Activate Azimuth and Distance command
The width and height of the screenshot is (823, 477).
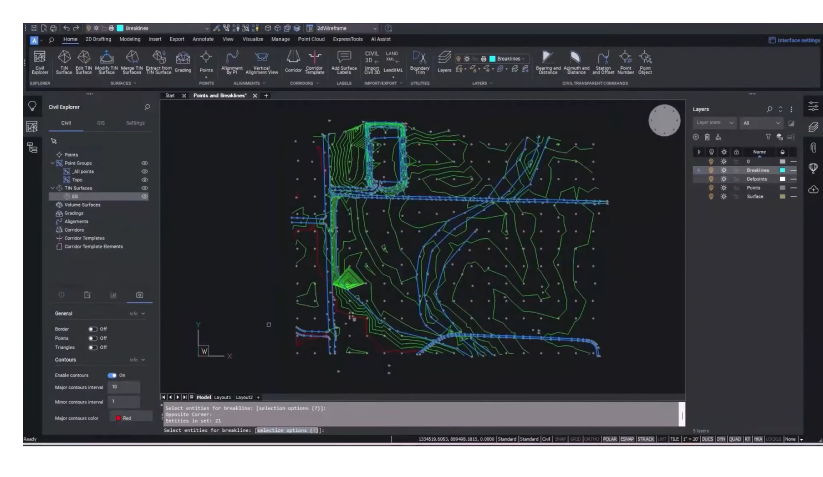(576, 62)
